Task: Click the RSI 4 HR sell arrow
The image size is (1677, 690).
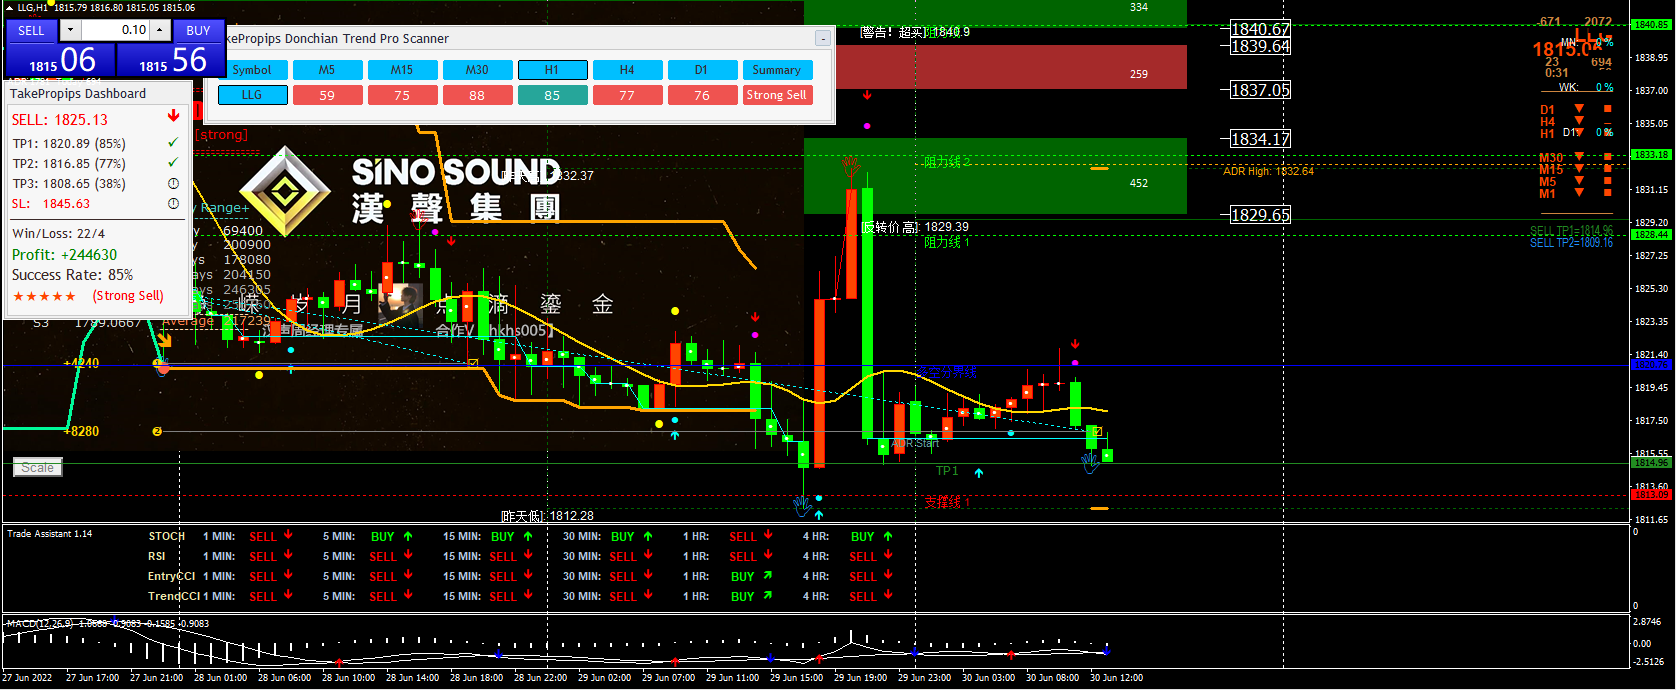Action: [x=888, y=555]
